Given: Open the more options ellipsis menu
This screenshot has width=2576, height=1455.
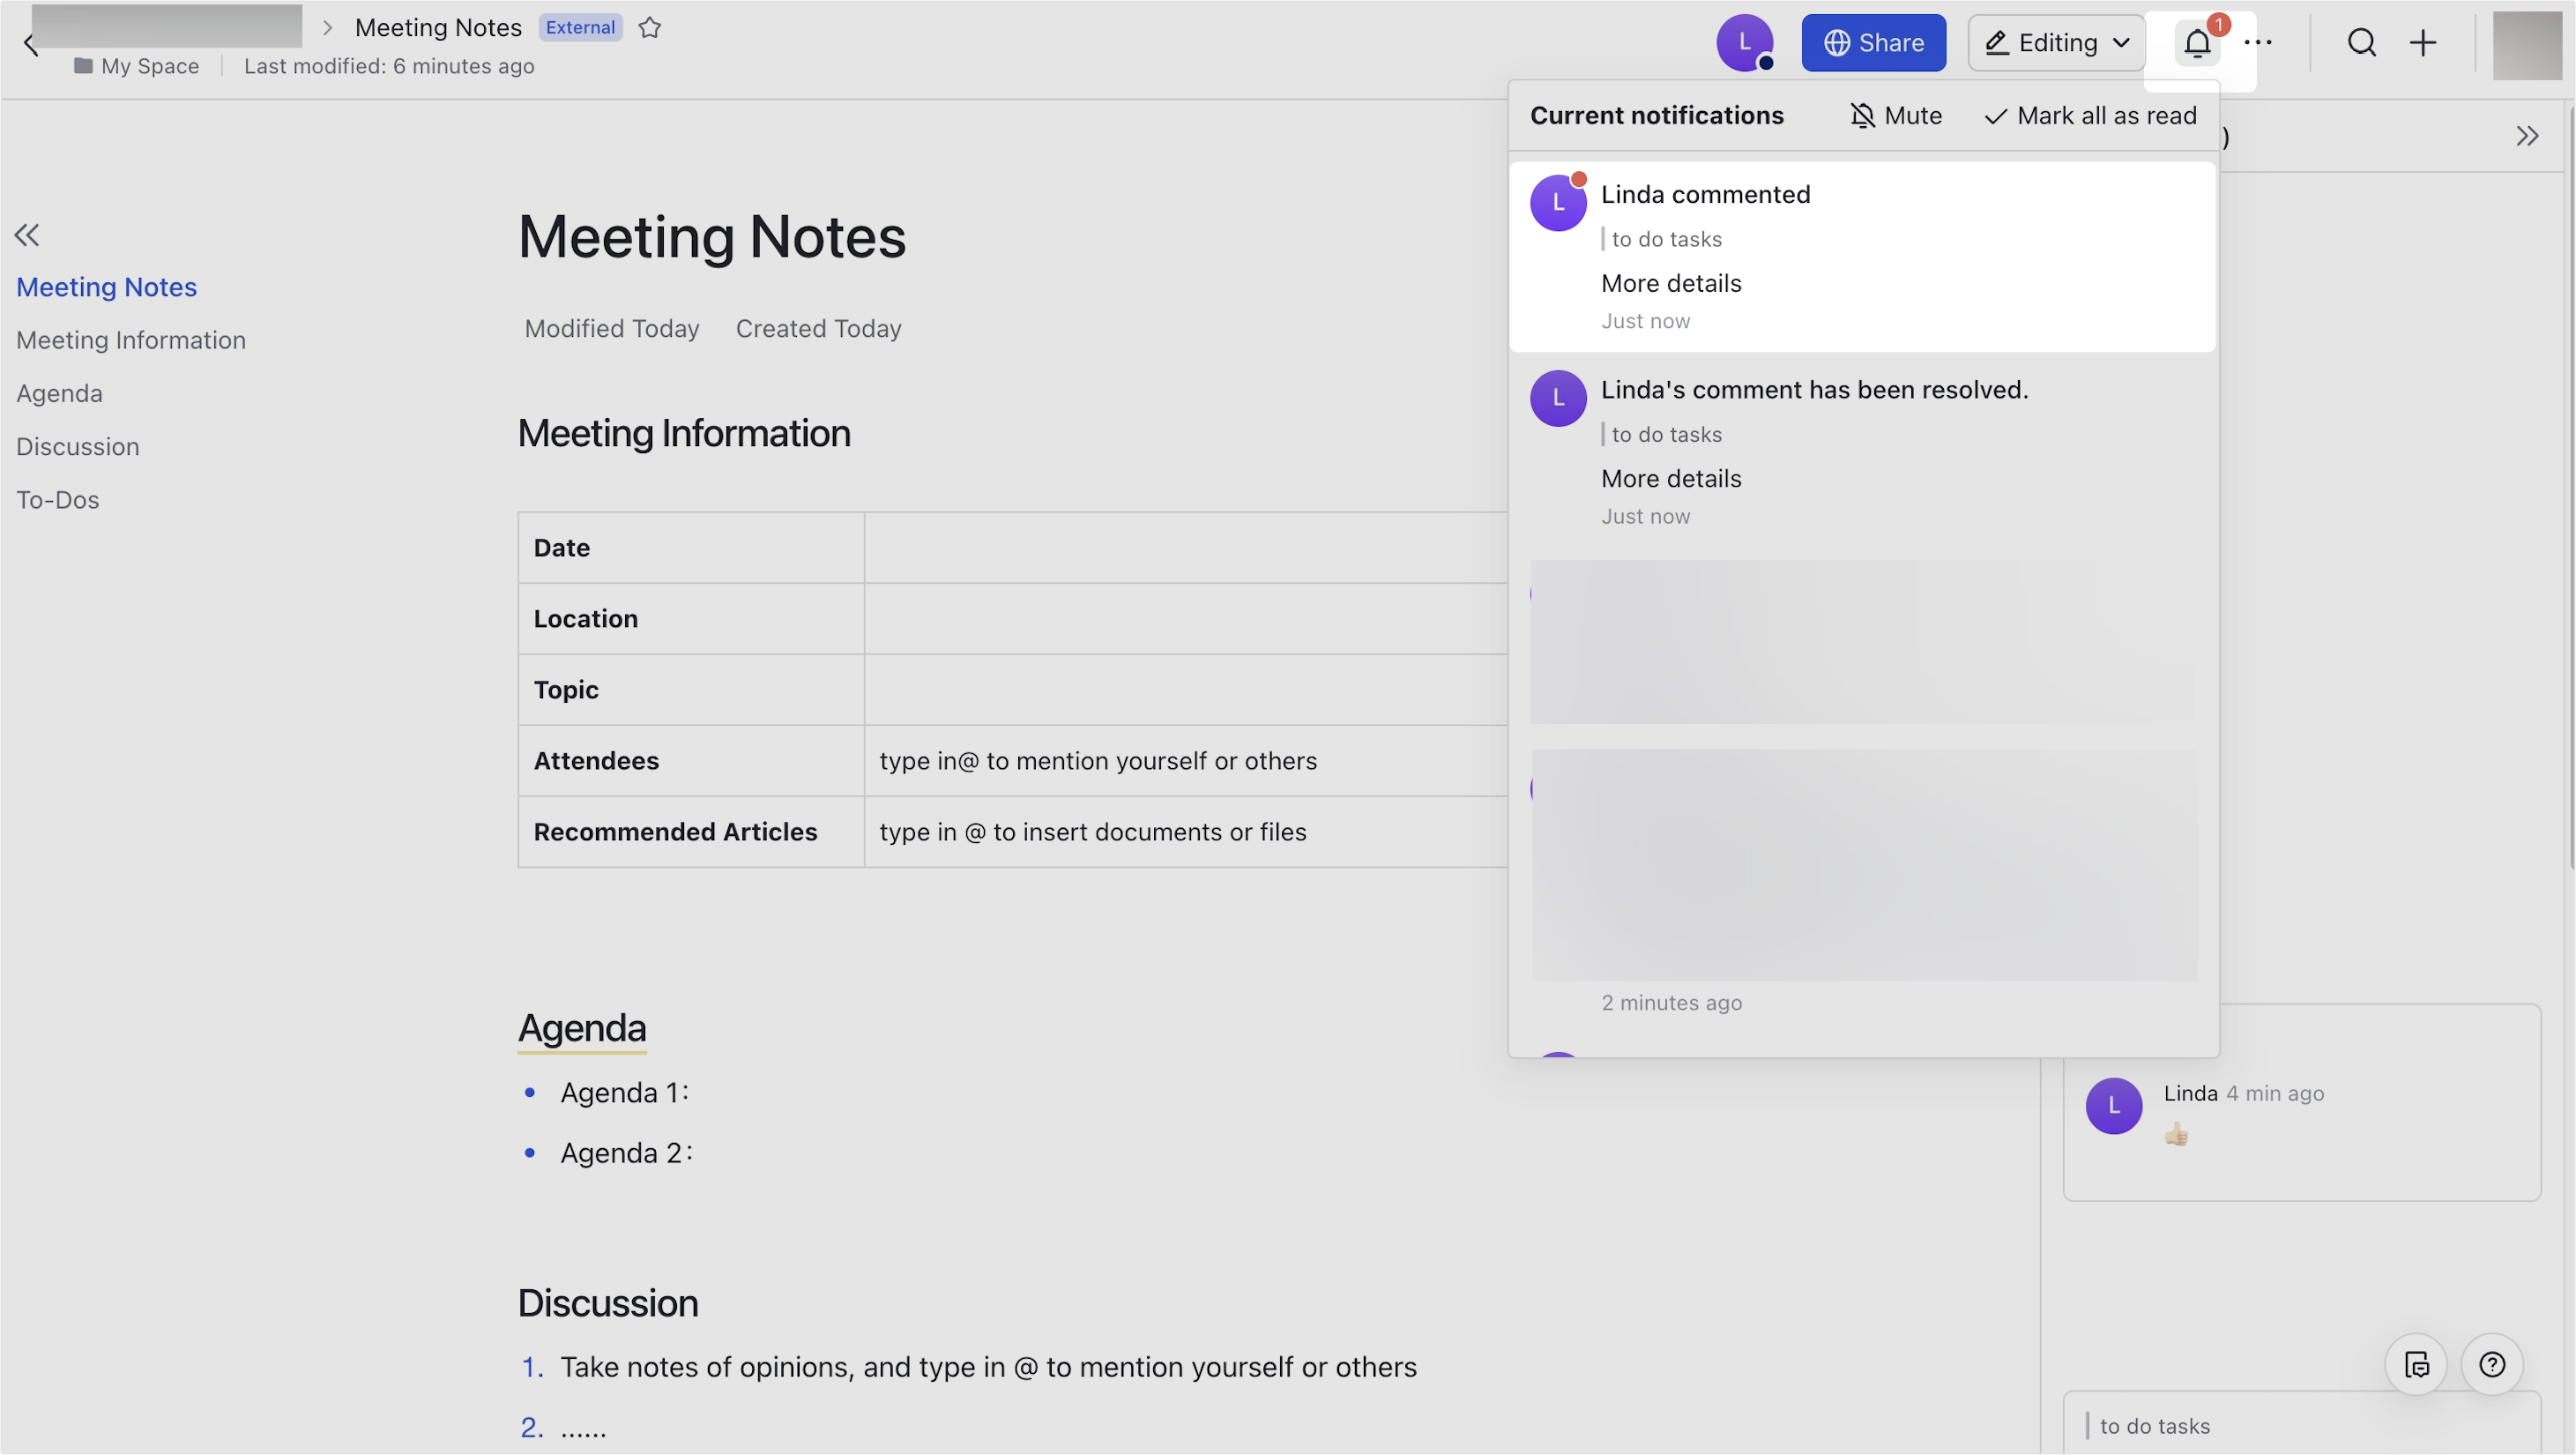Looking at the screenshot, I should 2258,43.
